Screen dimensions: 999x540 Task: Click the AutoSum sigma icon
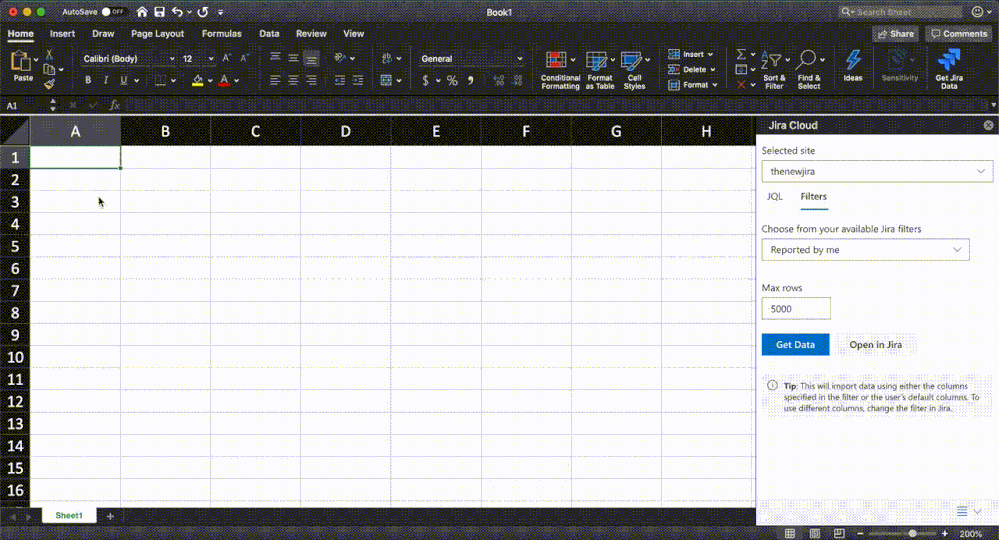coord(741,54)
